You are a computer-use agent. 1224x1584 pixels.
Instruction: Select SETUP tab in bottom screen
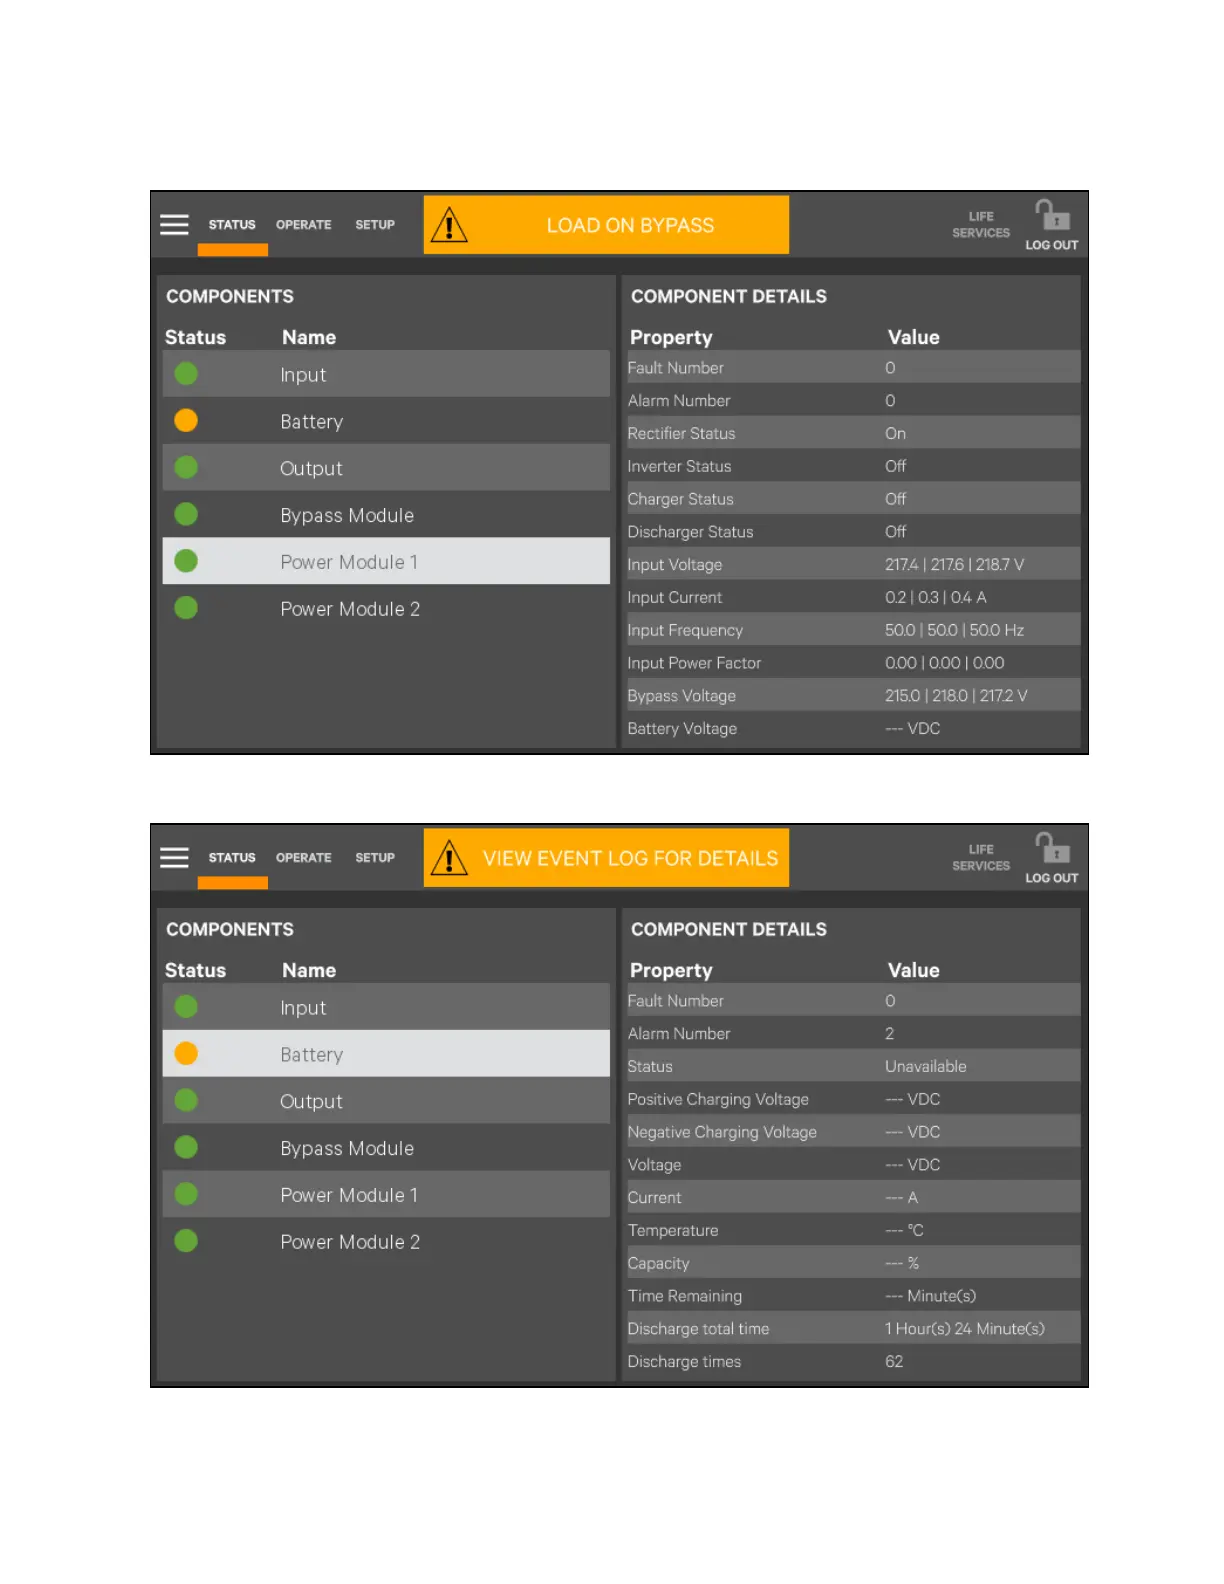pyautogui.click(x=375, y=858)
